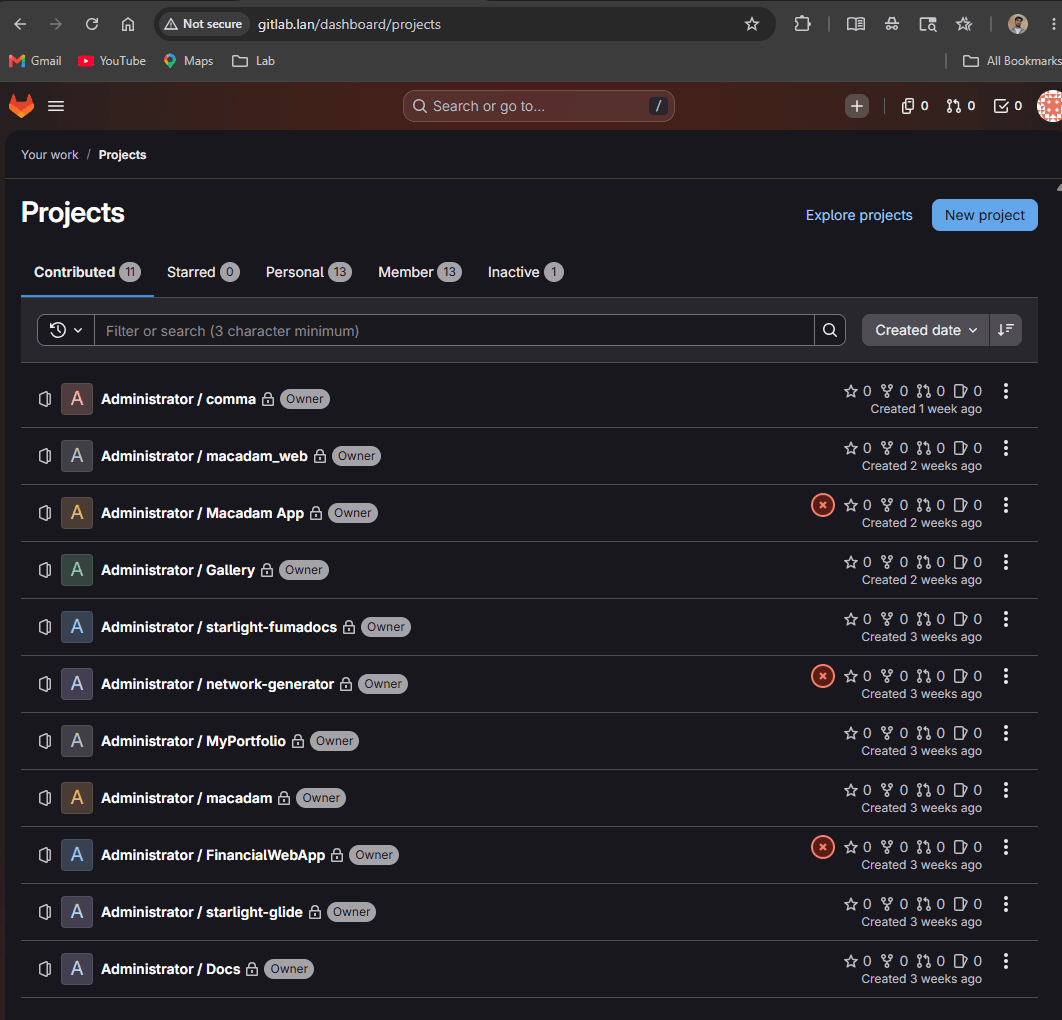Screen dimensions: 1062x1020
Task: Toggle the hamburger sidebar menu
Action: pos(56,106)
